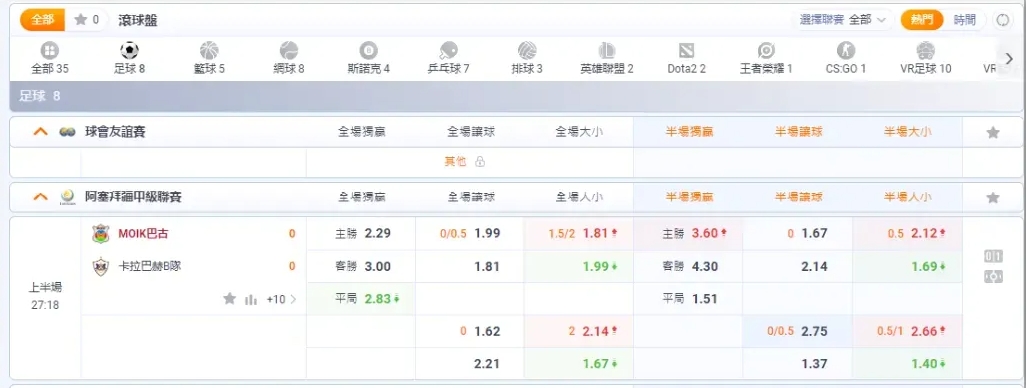
Task: Select half-time 客勝 4.30
Action: click(x=688, y=266)
